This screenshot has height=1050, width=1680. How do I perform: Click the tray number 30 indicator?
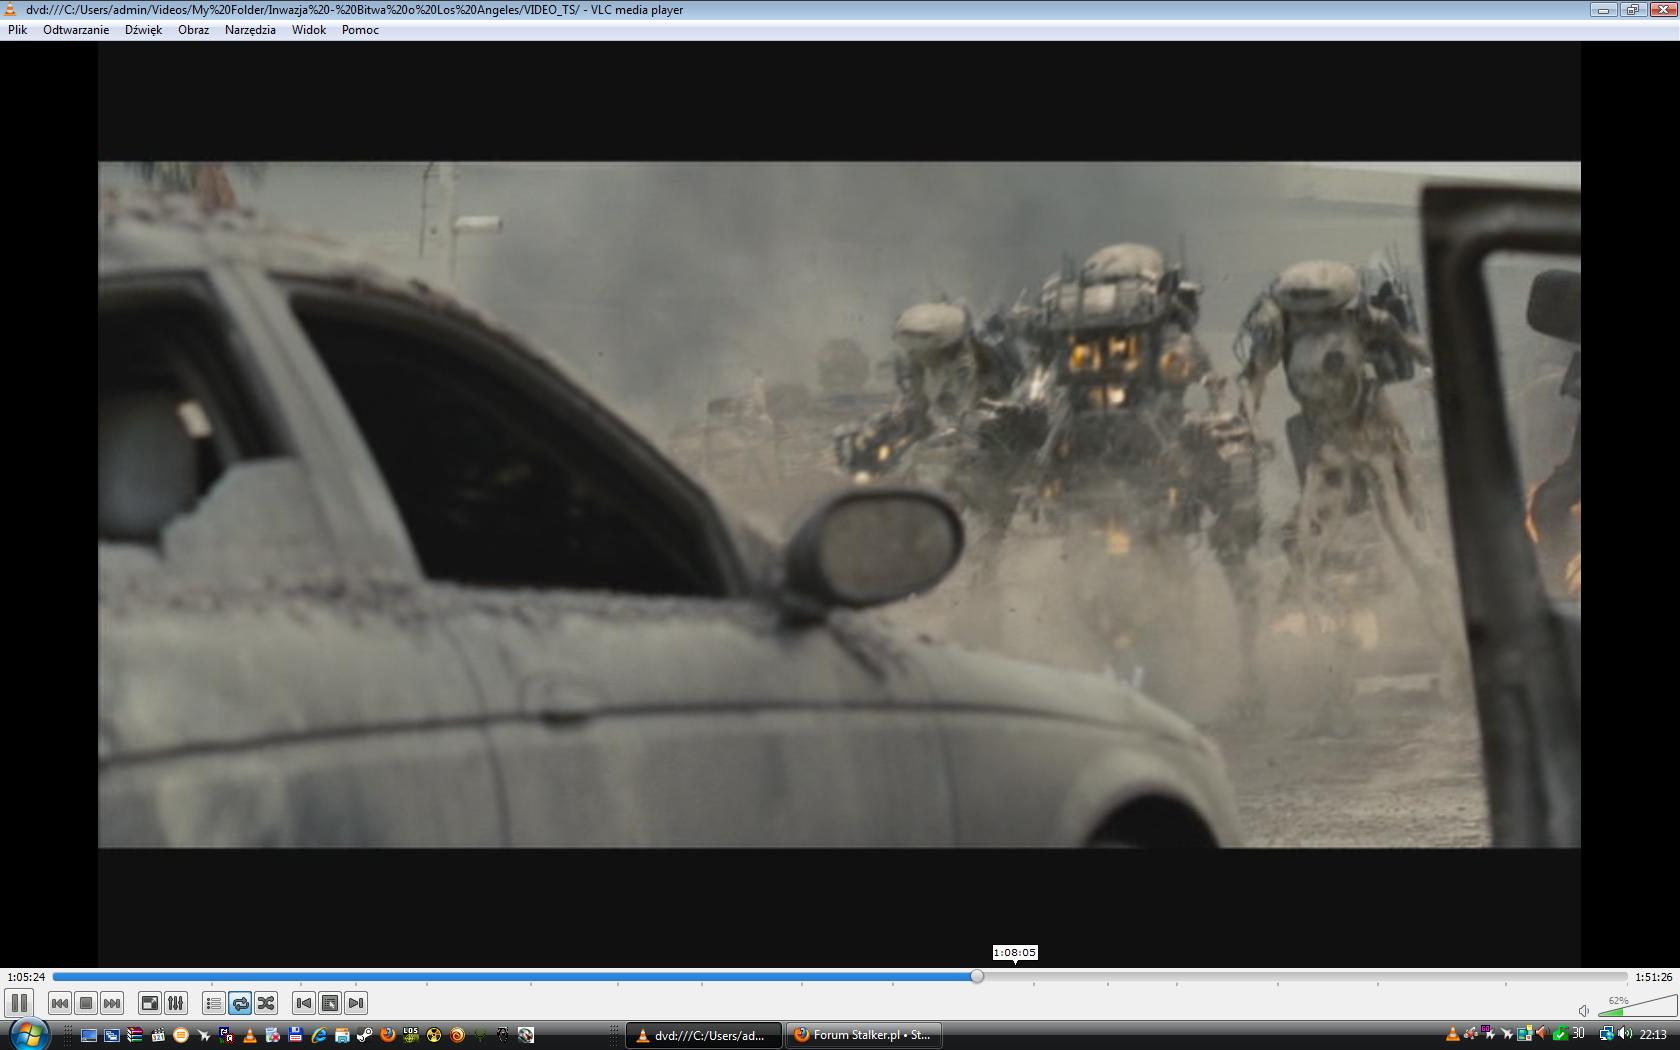tap(1578, 1034)
